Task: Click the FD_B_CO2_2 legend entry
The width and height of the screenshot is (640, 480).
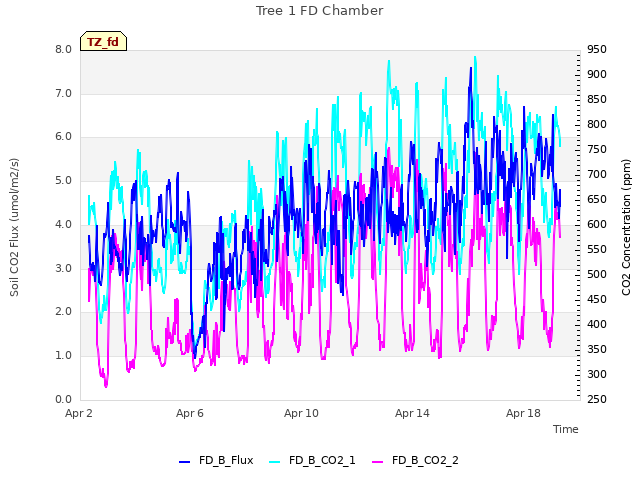Action: (415, 460)
